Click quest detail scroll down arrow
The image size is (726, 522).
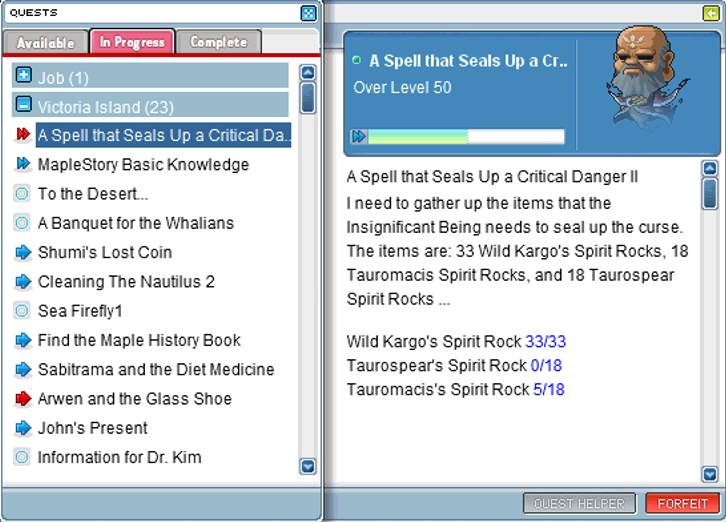tap(710, 473)
